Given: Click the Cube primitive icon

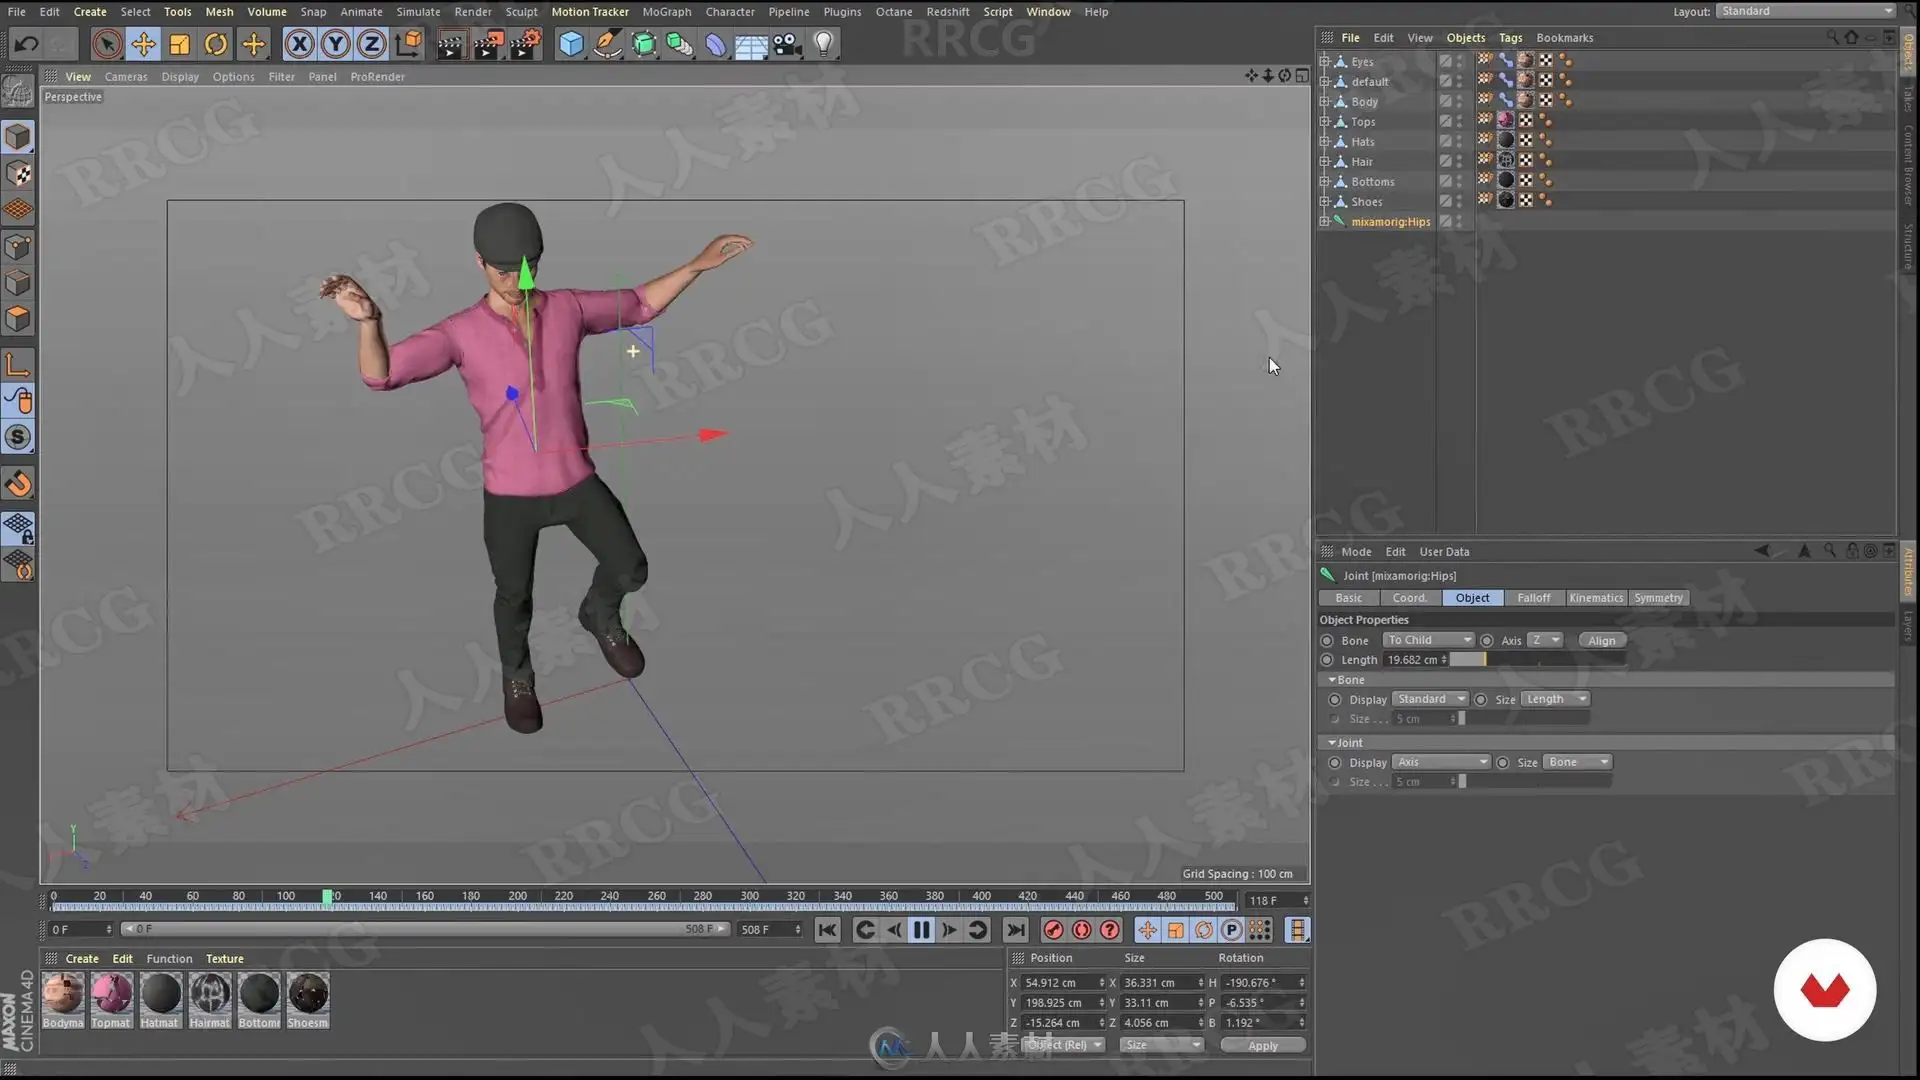Looking at the screenshot, I should [571, 44].
